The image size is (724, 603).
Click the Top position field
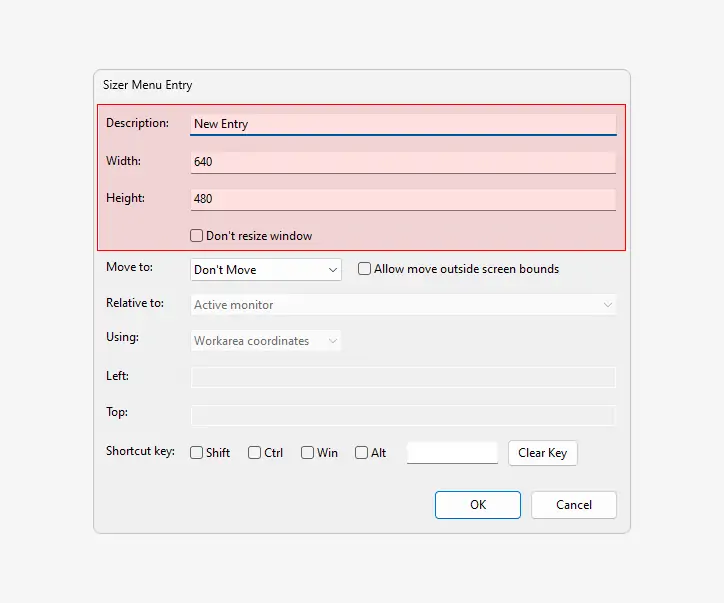402,414
